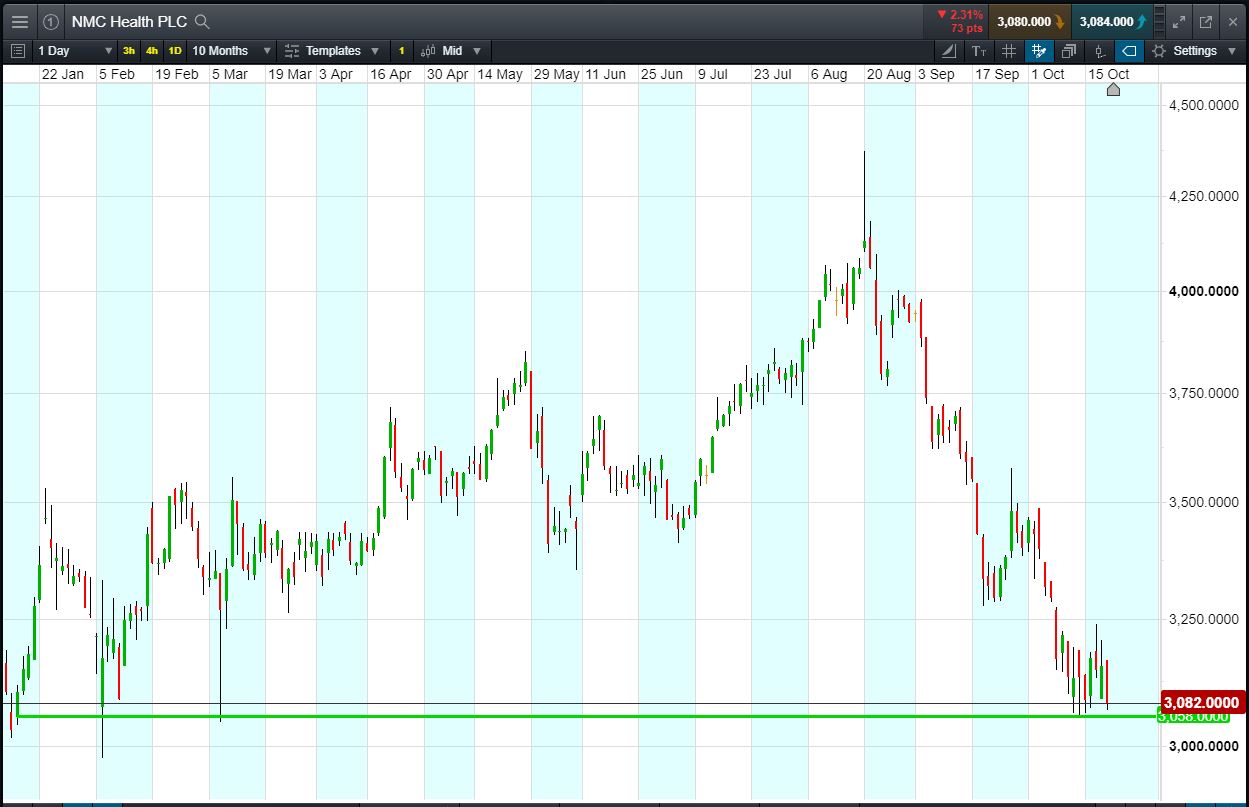The image size is (1249, 807).
Task: Open the 1 Day interval dropdown
Action: click(75, 51)
